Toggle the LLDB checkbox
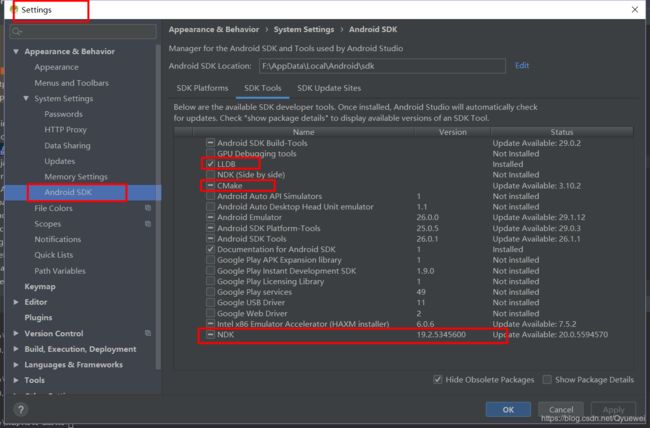The image size is (650, 428). 211,164
